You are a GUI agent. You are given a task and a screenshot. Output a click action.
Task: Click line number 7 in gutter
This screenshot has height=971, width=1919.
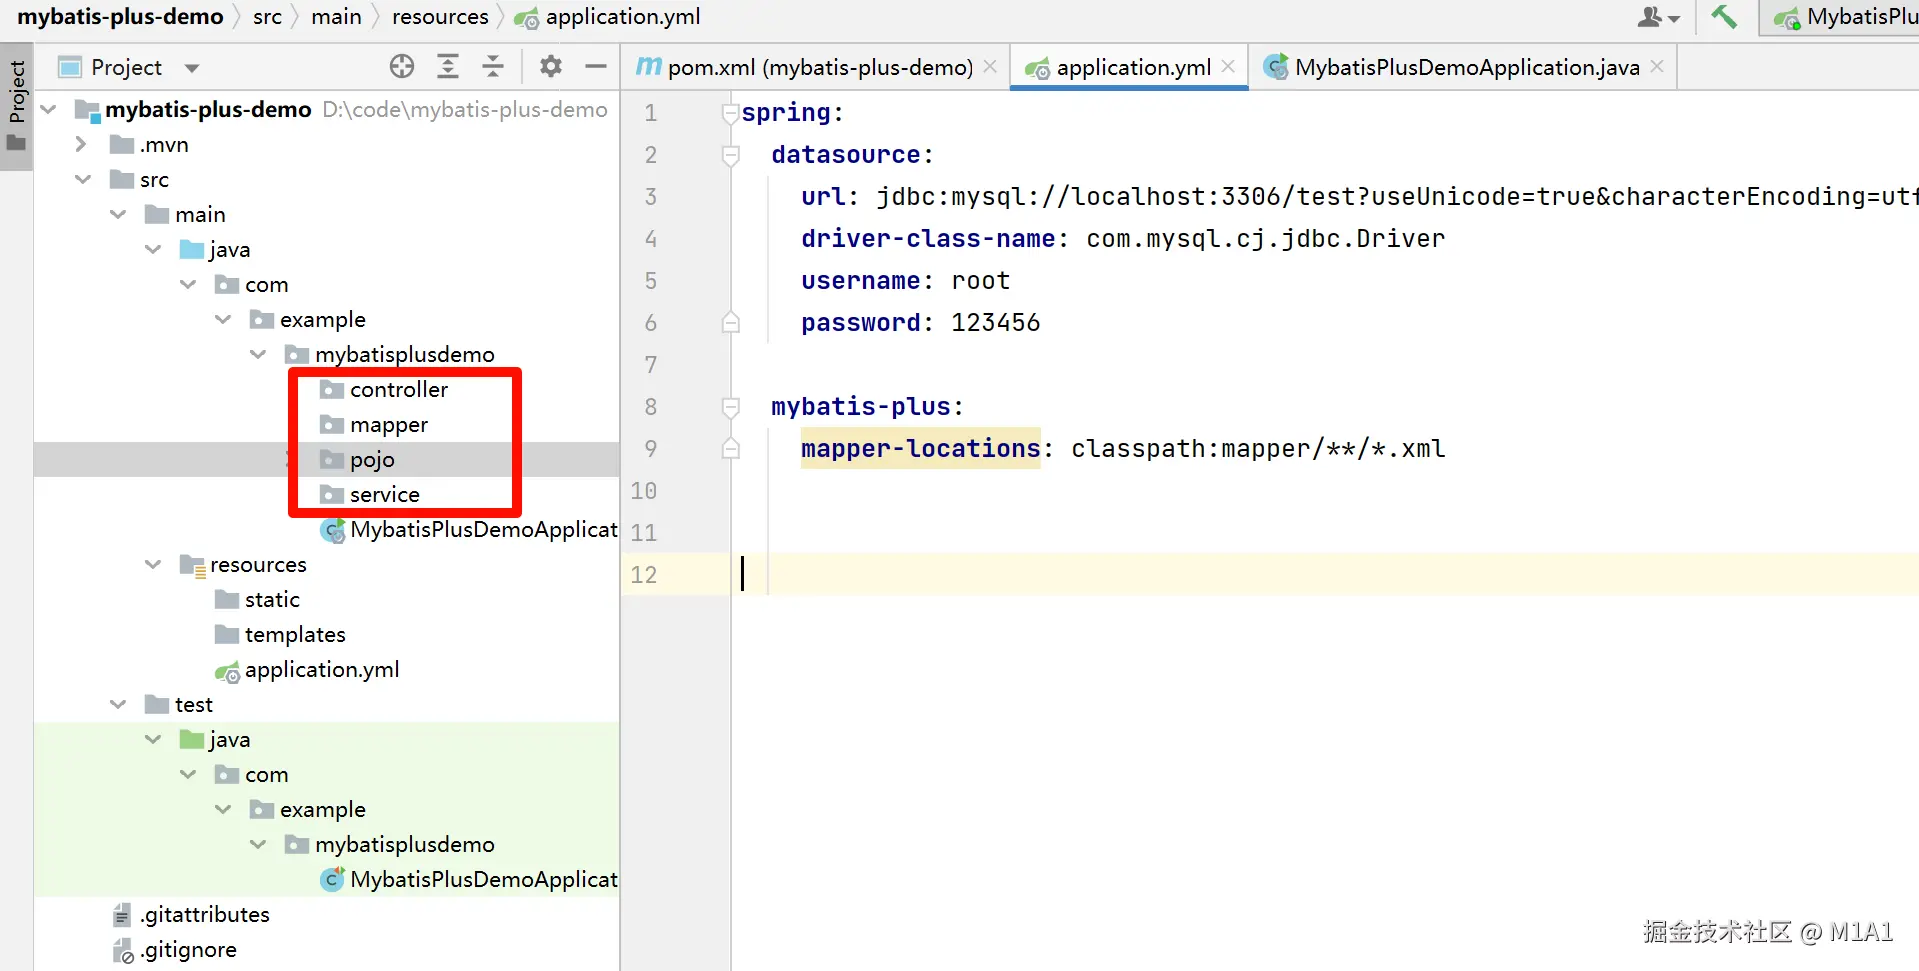pos(651,364)
